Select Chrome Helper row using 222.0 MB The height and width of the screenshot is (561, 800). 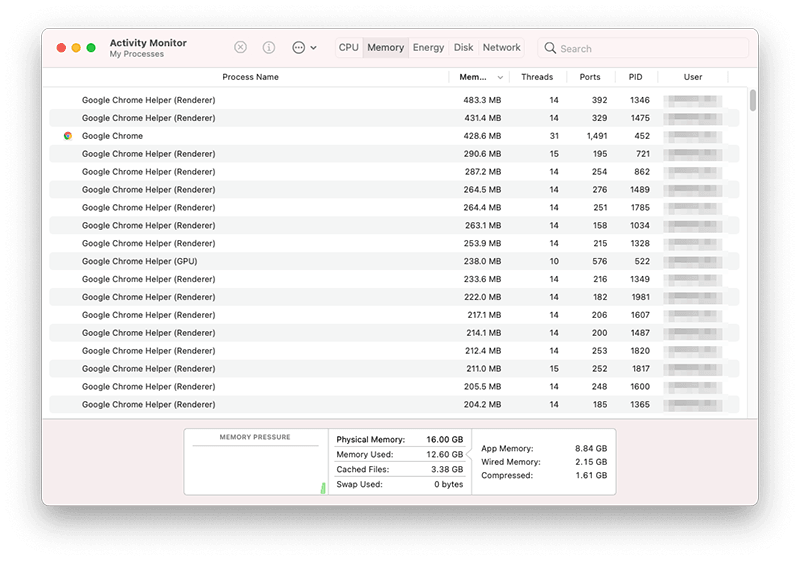click(394, 297)
